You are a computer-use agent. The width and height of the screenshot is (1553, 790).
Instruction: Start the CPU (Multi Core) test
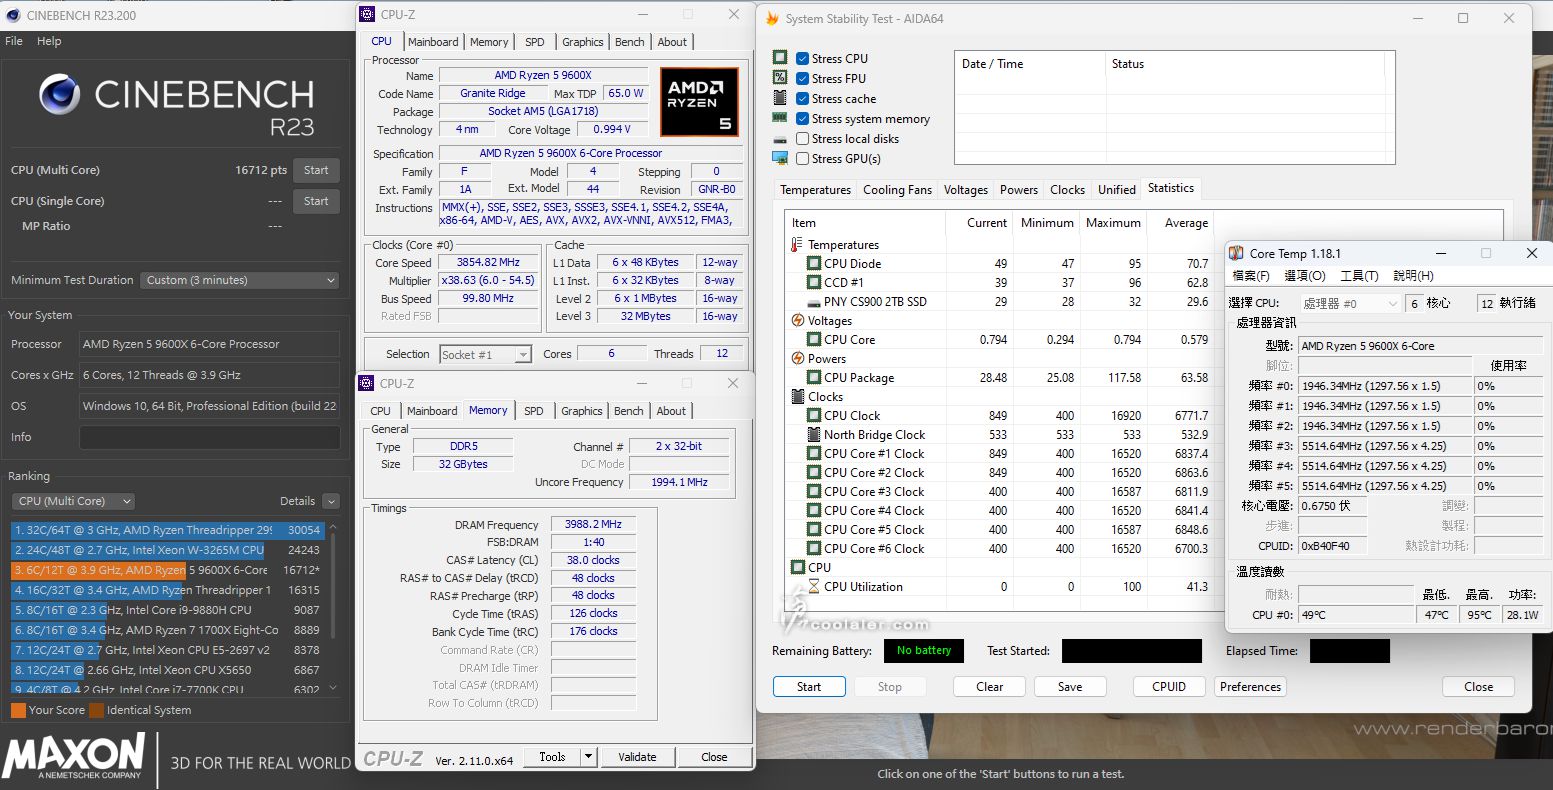[x=316, y=170]
